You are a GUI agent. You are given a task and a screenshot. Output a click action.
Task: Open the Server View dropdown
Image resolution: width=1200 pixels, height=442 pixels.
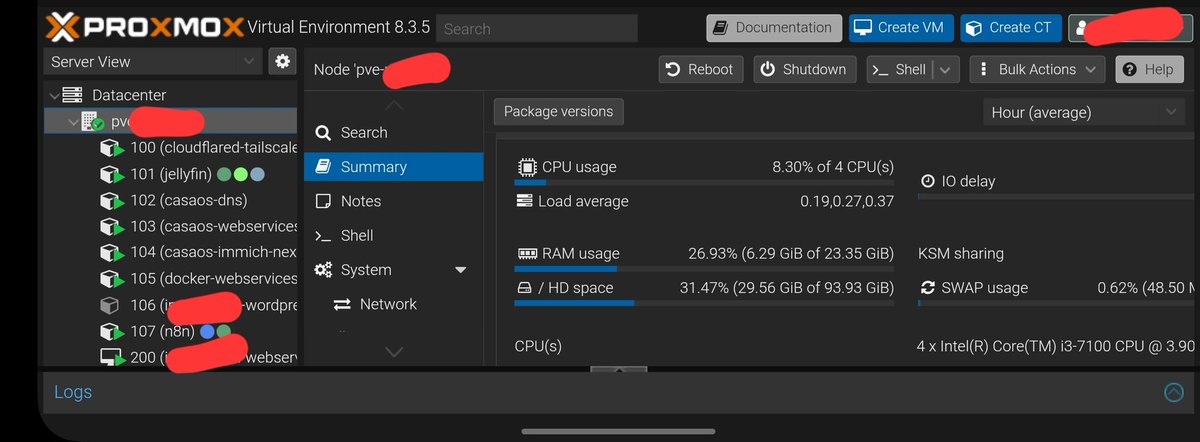coord(152,61)
